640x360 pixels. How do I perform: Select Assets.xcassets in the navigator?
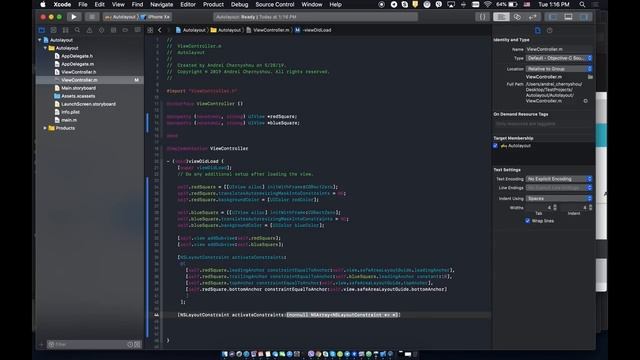tap(78, 96)
